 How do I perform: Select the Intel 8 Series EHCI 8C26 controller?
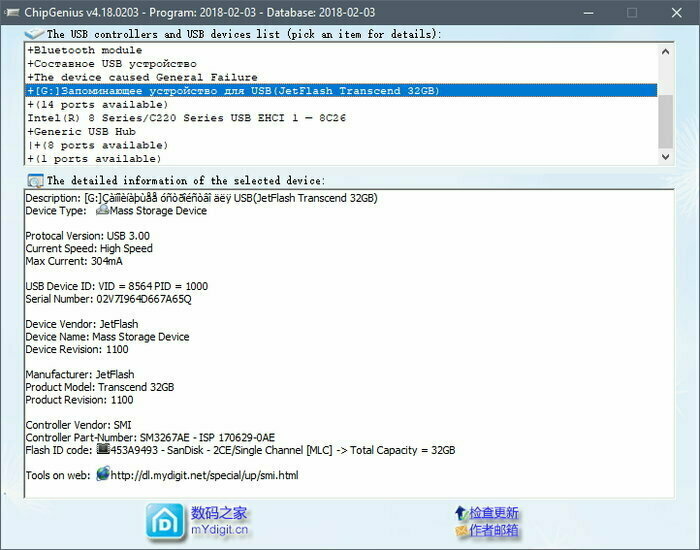[x=341, y=118]
